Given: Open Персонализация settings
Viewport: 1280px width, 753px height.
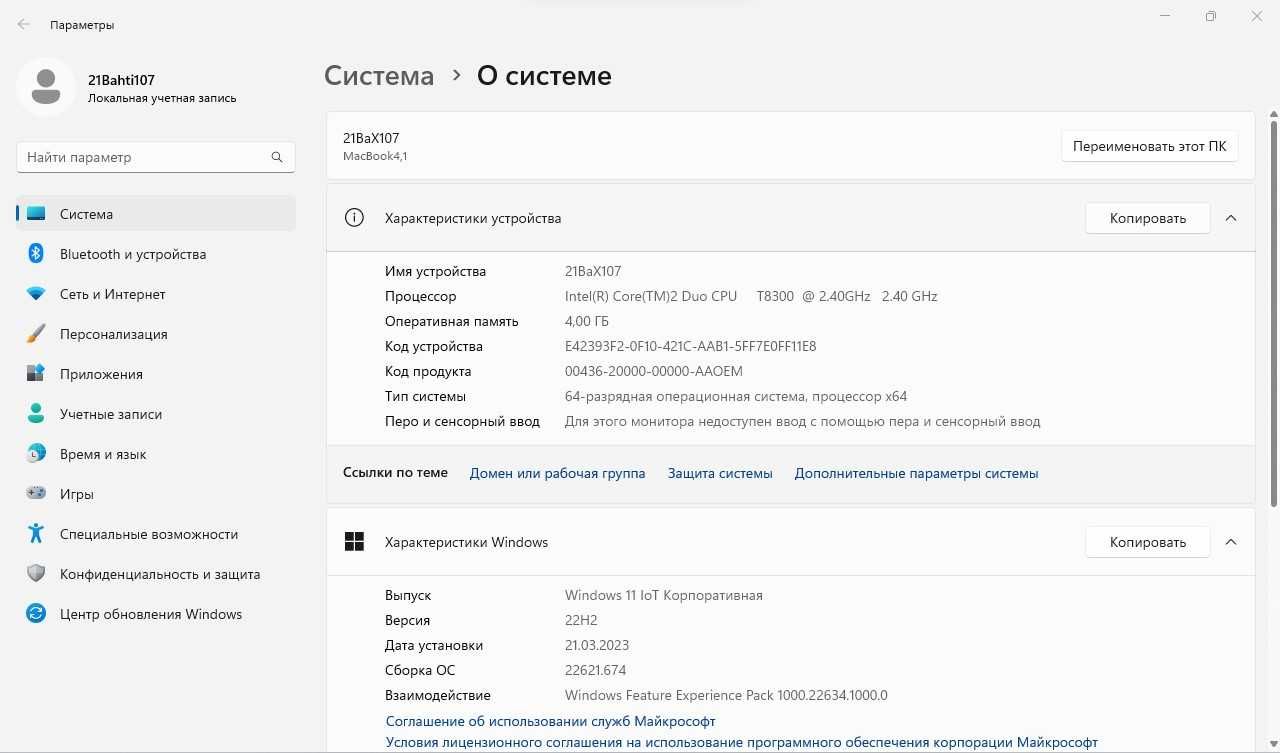Looking at the screenshot, I should (156, 334).
